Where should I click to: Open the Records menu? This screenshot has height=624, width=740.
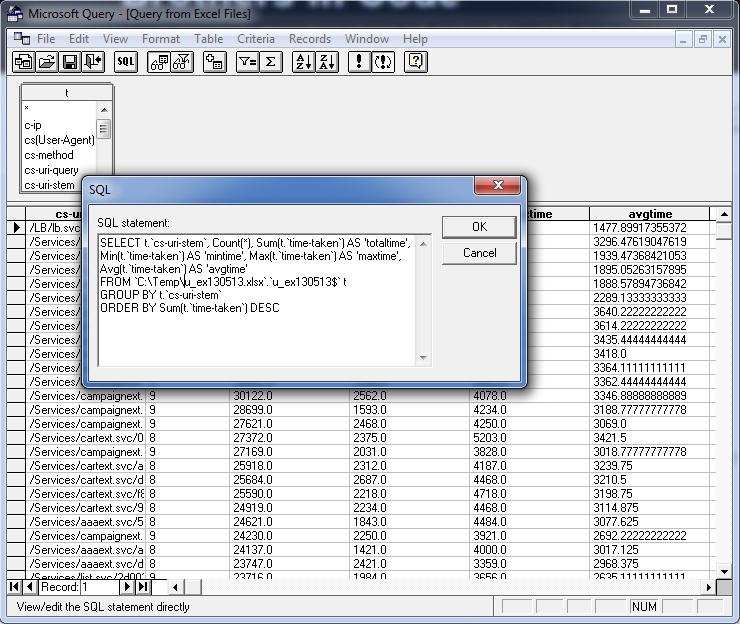point(310,39)
